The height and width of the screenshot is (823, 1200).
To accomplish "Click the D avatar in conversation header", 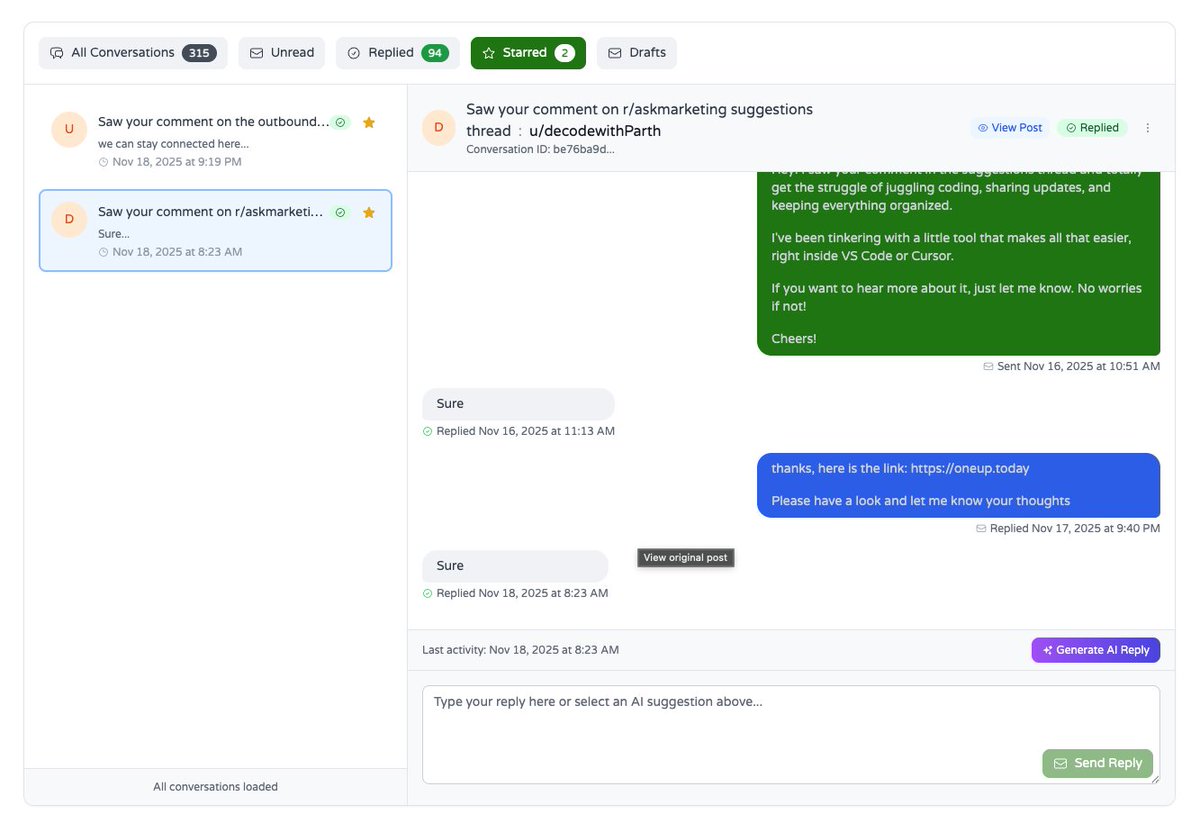I will pyautogui.click(x=439, y=128).
